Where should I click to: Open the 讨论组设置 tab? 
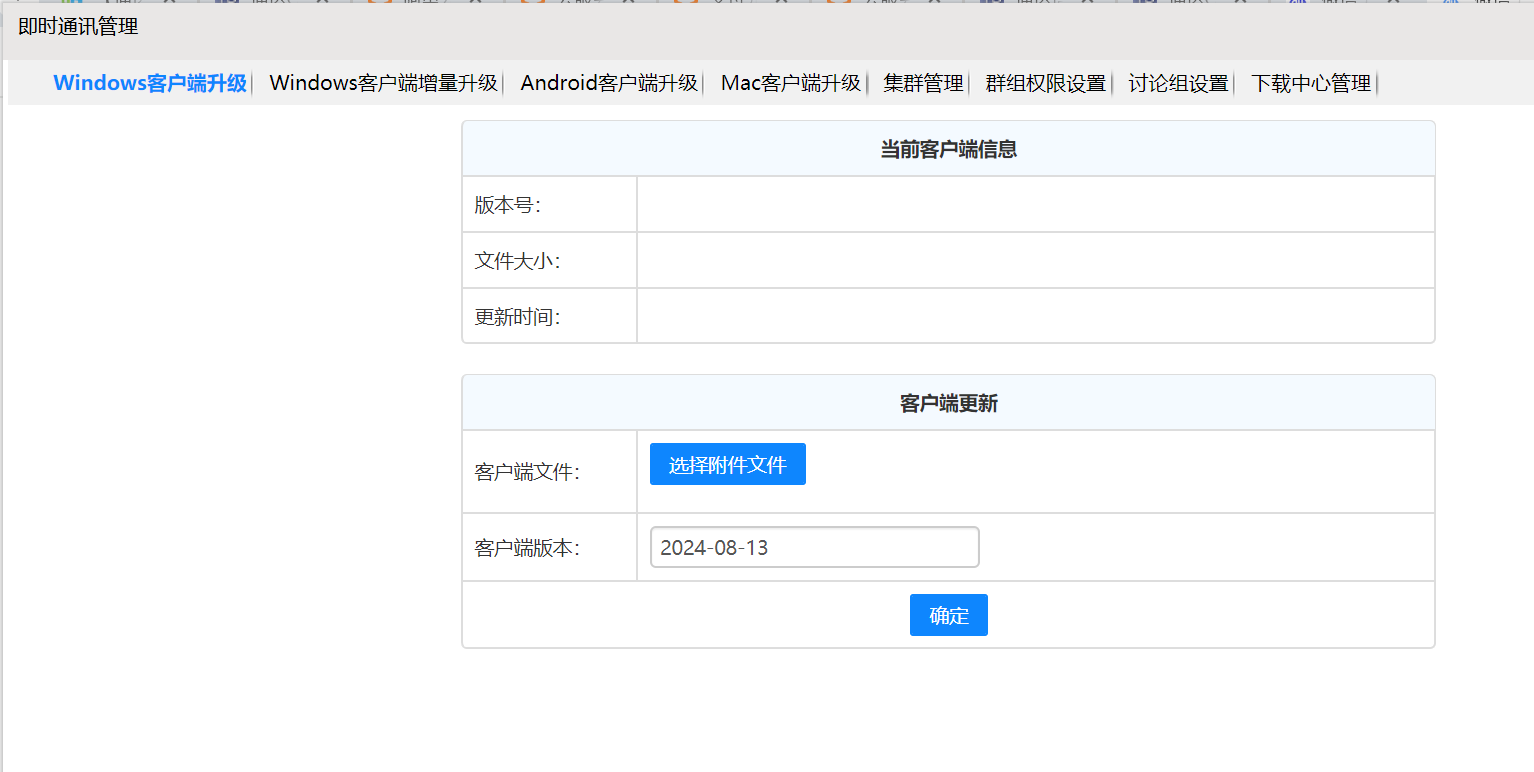click(1178, 83)
